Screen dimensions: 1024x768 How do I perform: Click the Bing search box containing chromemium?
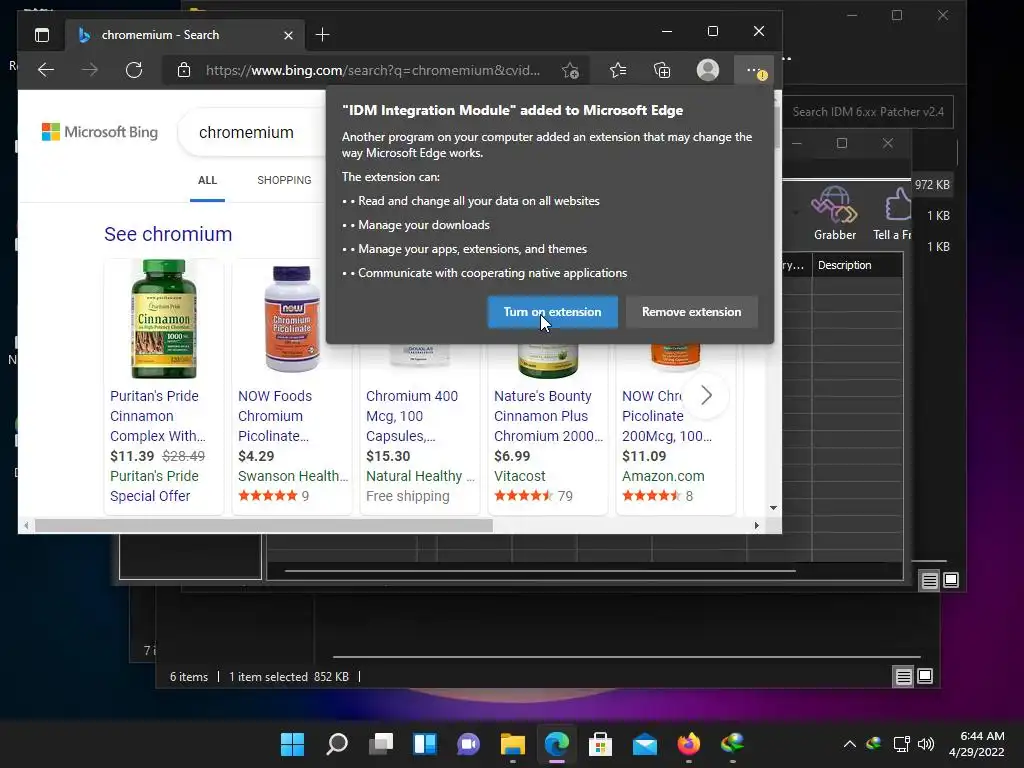[x=251, y=133]
